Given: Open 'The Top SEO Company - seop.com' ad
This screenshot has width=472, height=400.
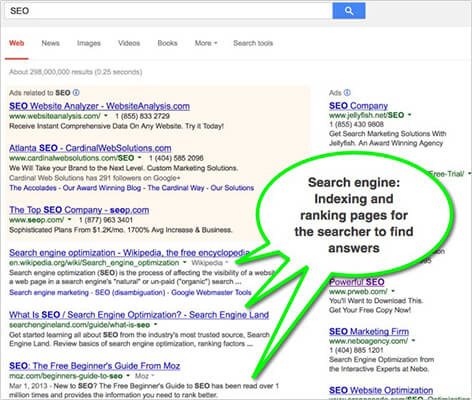Looking at the screenshot, I should (79, 210).
